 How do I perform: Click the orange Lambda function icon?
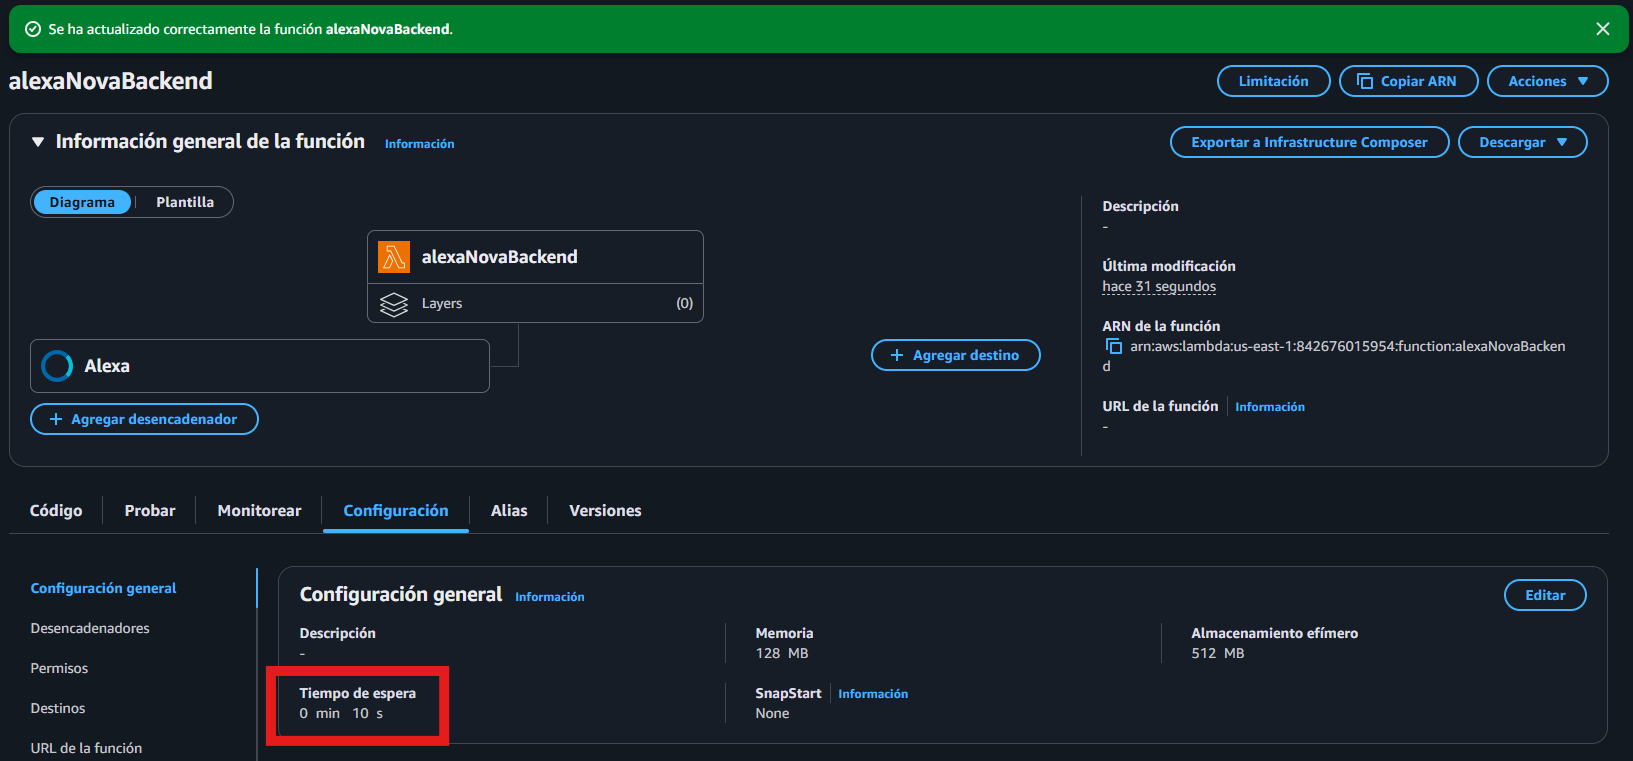pos(394,257)
